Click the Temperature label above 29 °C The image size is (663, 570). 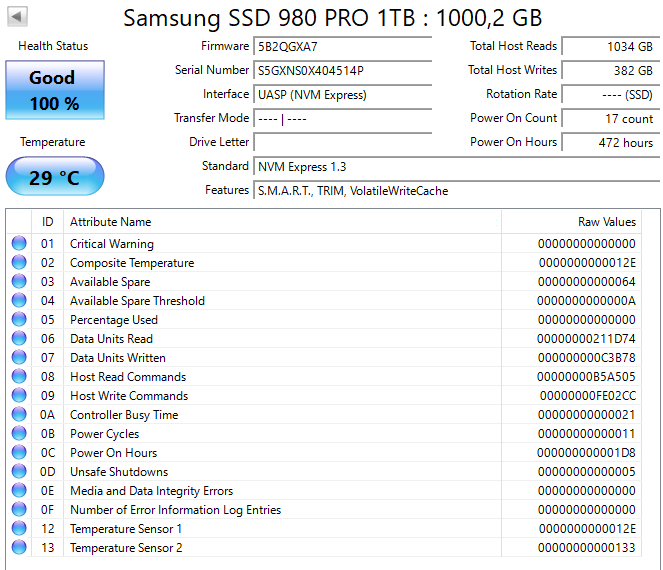click(52, 142)
